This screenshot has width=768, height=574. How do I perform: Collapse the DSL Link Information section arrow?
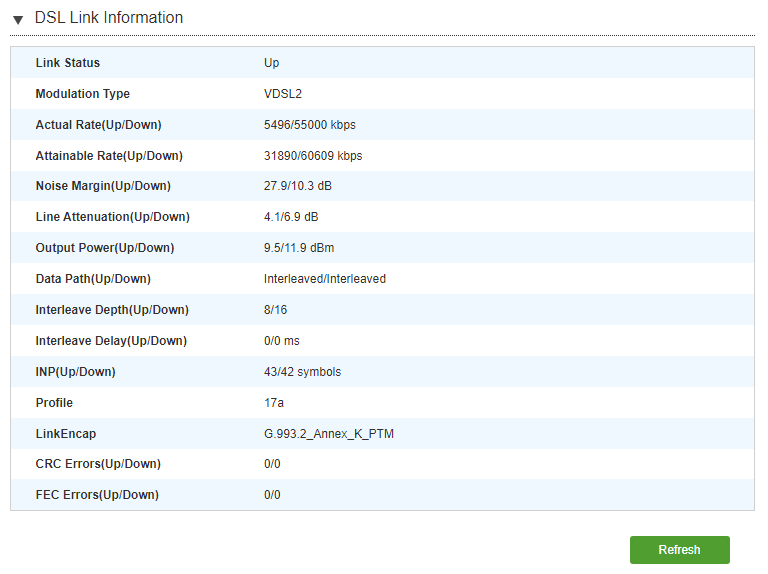tap(18, 20)
